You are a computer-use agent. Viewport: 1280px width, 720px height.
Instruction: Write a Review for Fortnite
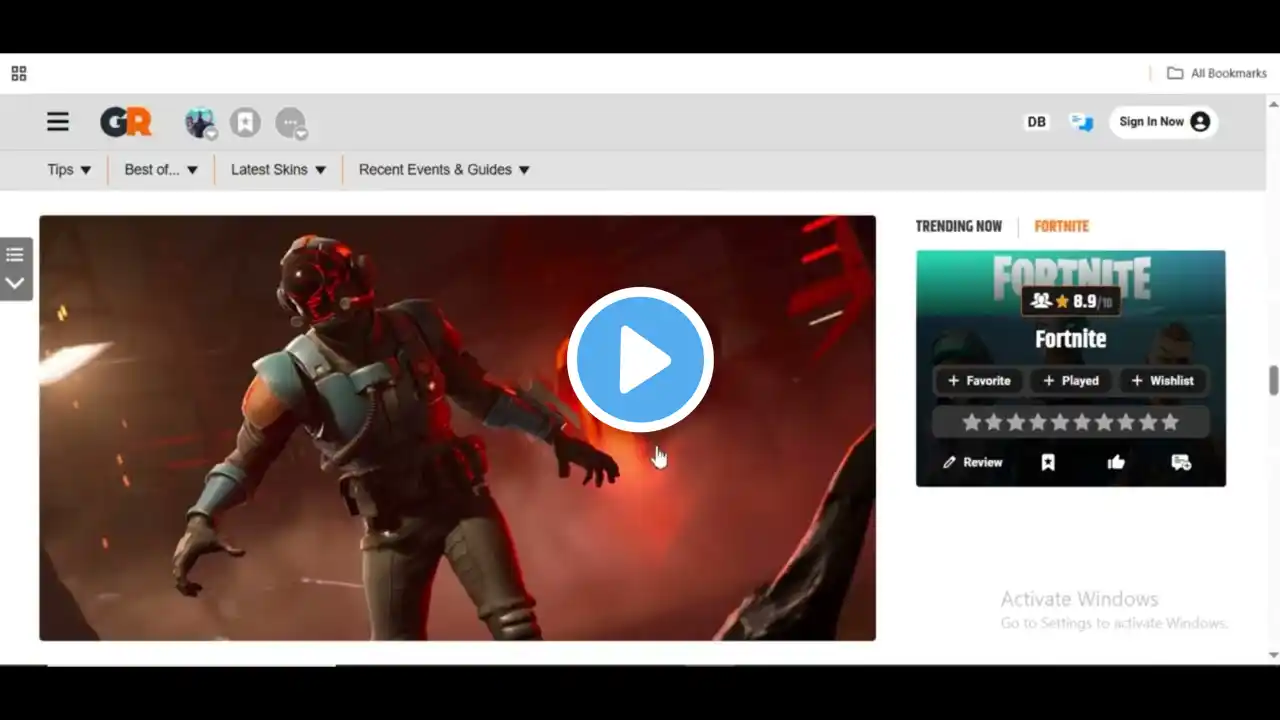click(x=973, y=462)
